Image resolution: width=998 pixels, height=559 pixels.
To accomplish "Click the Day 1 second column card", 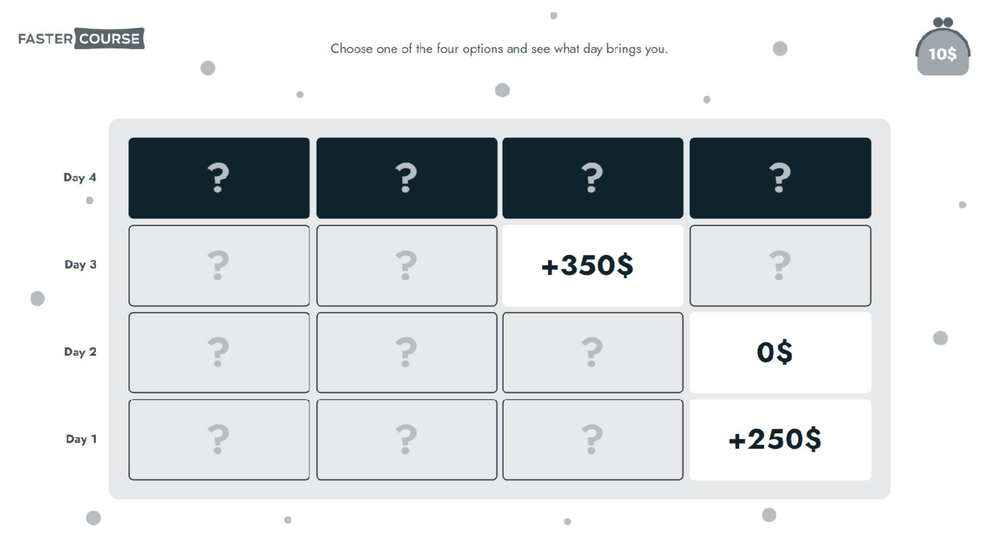I will click(x=406, y=439).
